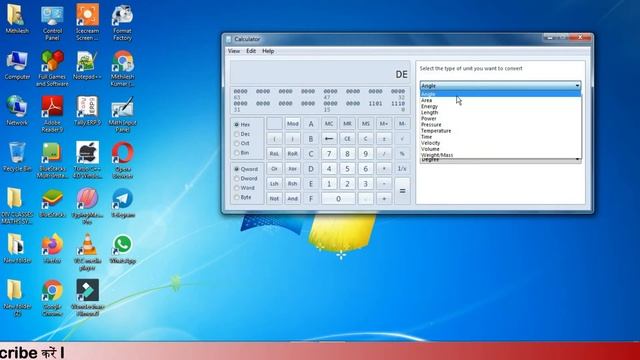Open the Calculator View menu
The image size is (640, 360).
click(234, 51)
